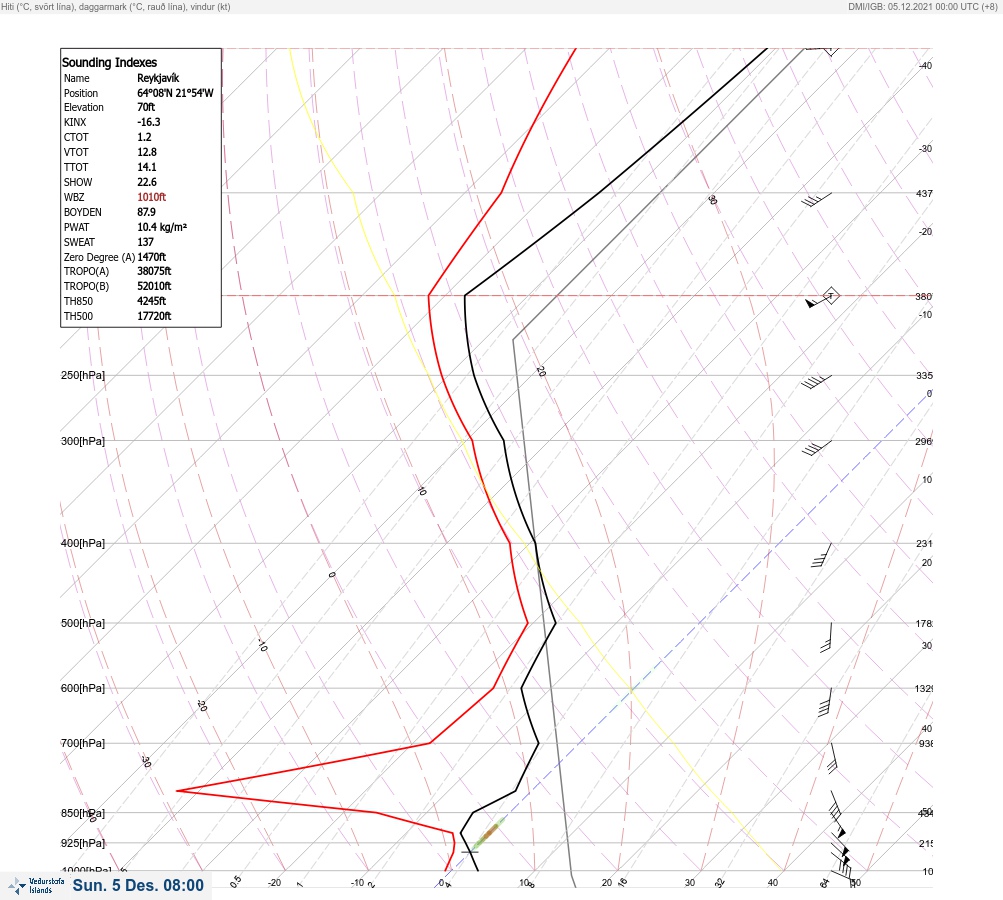Click the '700[hPa]' pressure label
The height and width of the screenshot is (900, 1003).
[83, 743]
